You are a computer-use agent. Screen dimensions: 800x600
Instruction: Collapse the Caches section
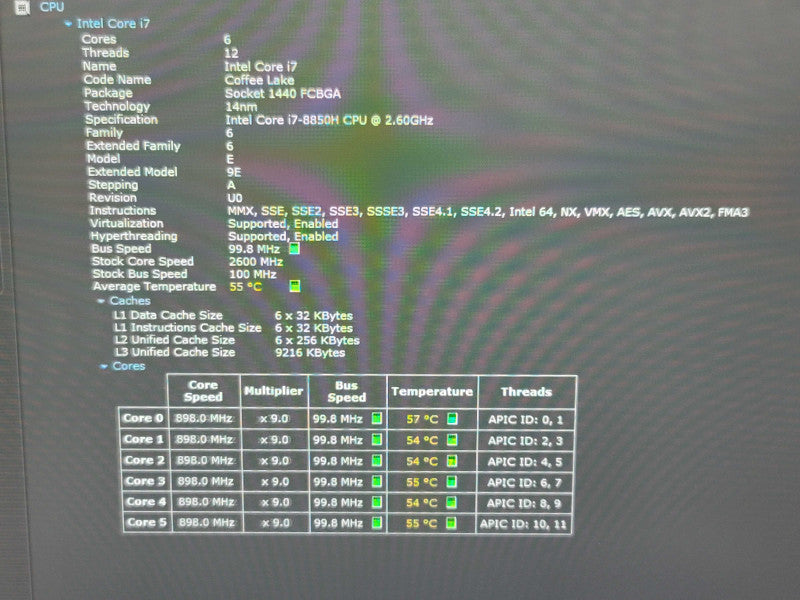(x=101, y=301)
